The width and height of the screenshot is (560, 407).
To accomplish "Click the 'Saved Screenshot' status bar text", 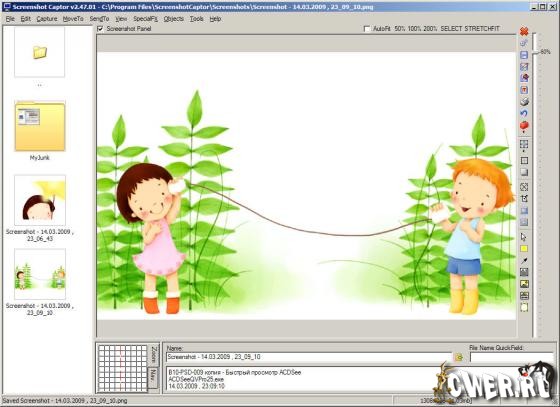I will (x=65, y=401).
